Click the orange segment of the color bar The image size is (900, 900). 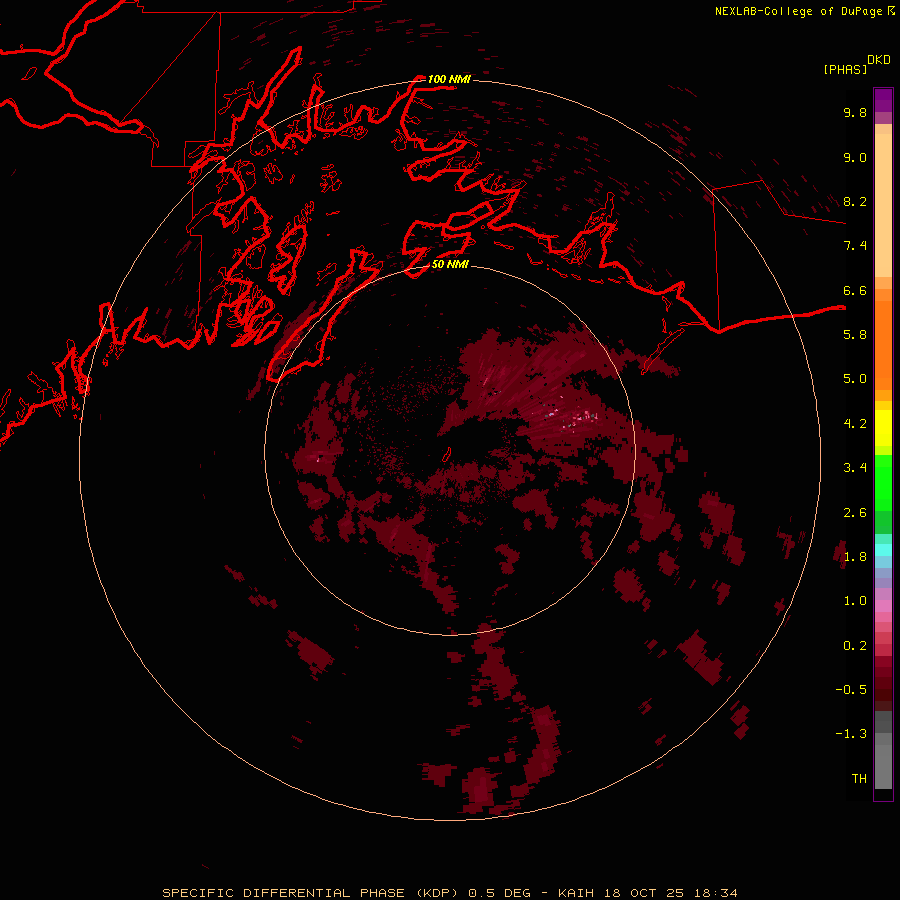coord(883,344)
